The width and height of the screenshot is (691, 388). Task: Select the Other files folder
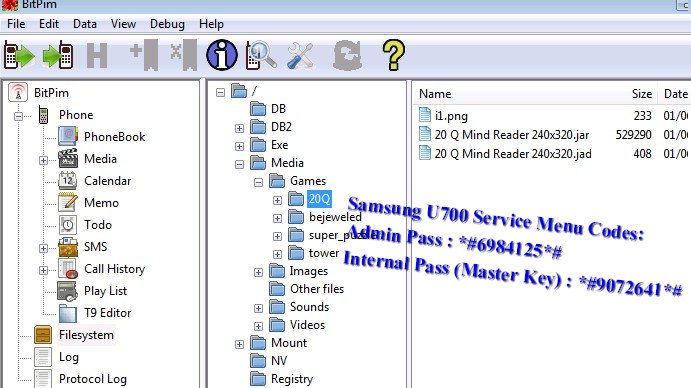[x=317, y=289]
